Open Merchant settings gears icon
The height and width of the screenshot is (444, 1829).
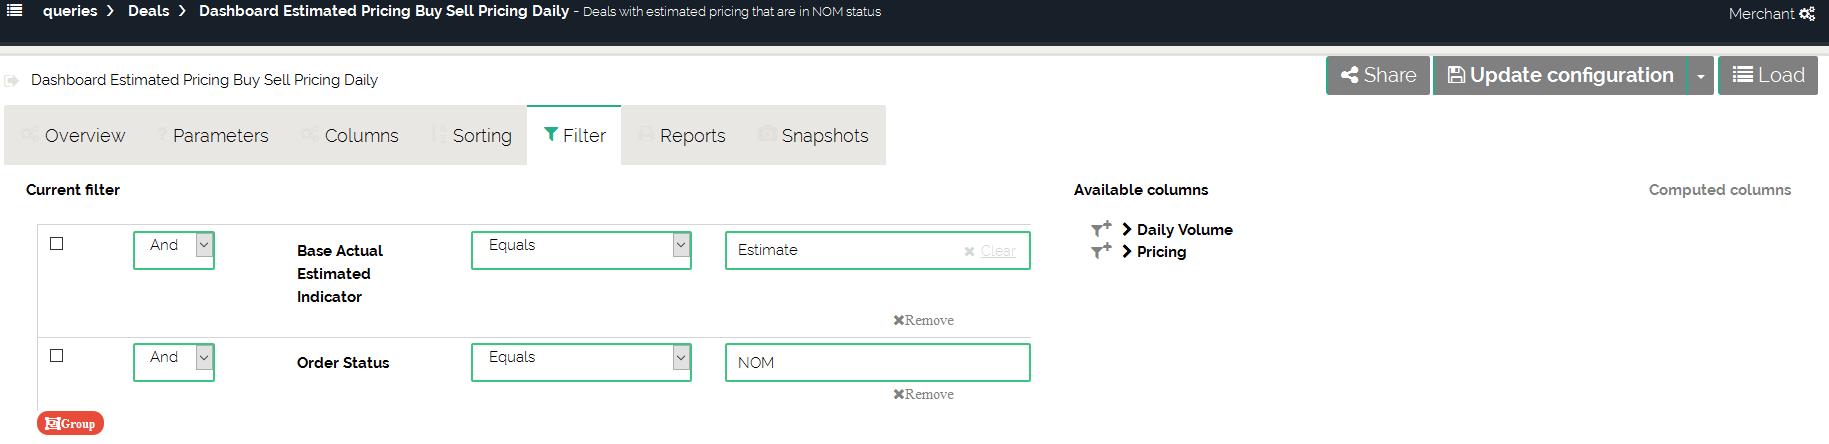coord(1807,14)
